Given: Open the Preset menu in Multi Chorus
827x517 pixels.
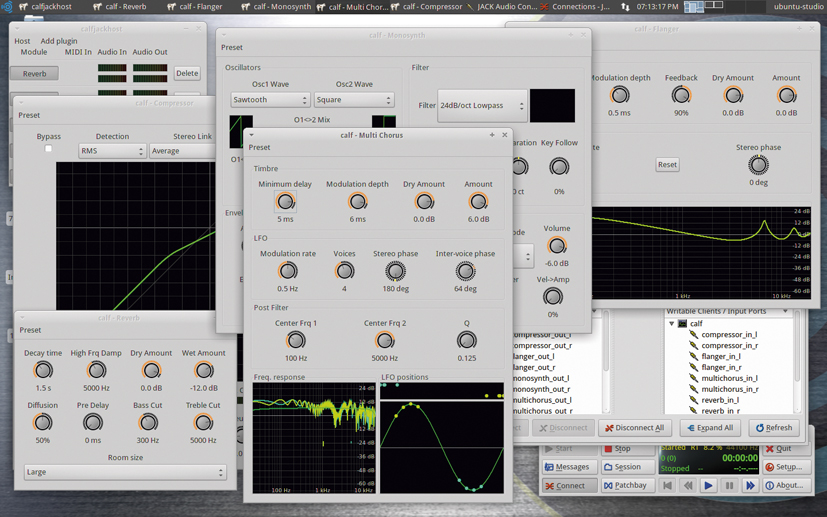Looking at the screenshot, I should point(259,148).
